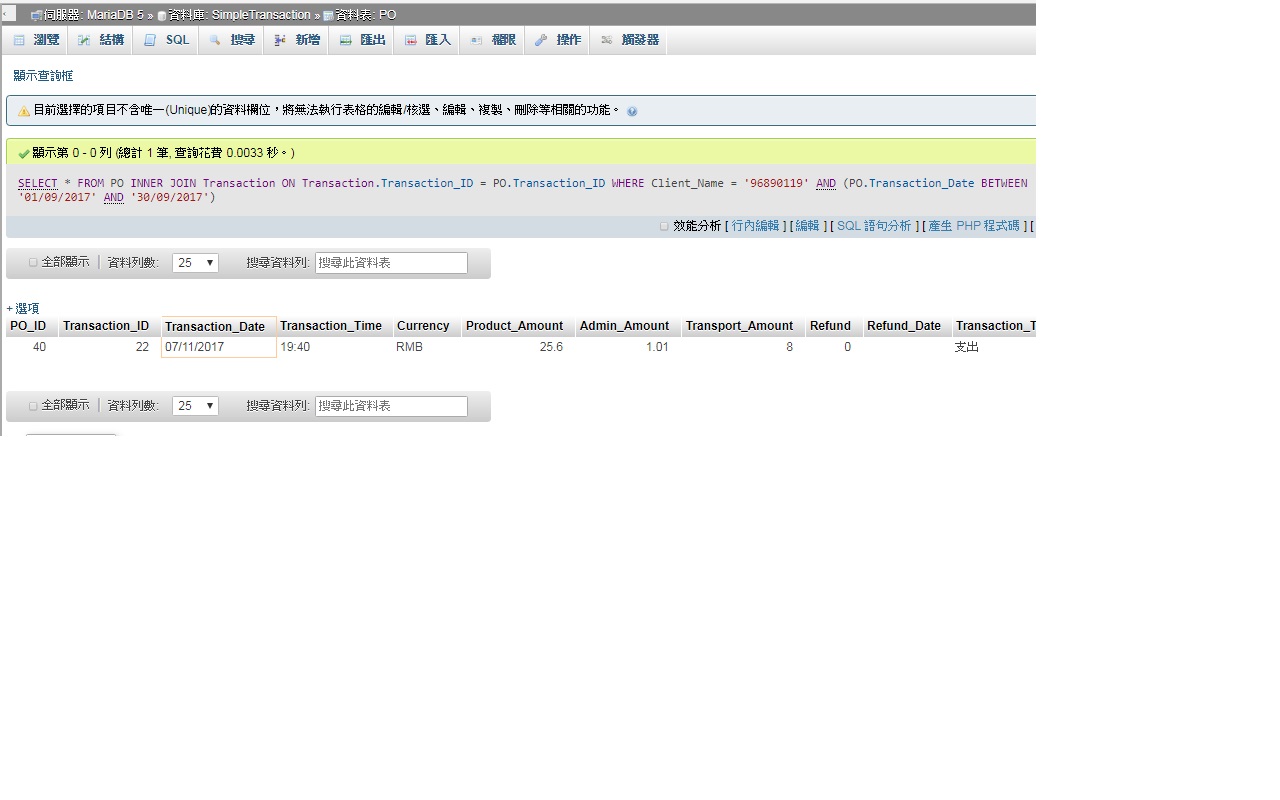Switch to the 匯出 (Export) tab
This screenshot has width=1280, height=800.
[x=362, y=40]
